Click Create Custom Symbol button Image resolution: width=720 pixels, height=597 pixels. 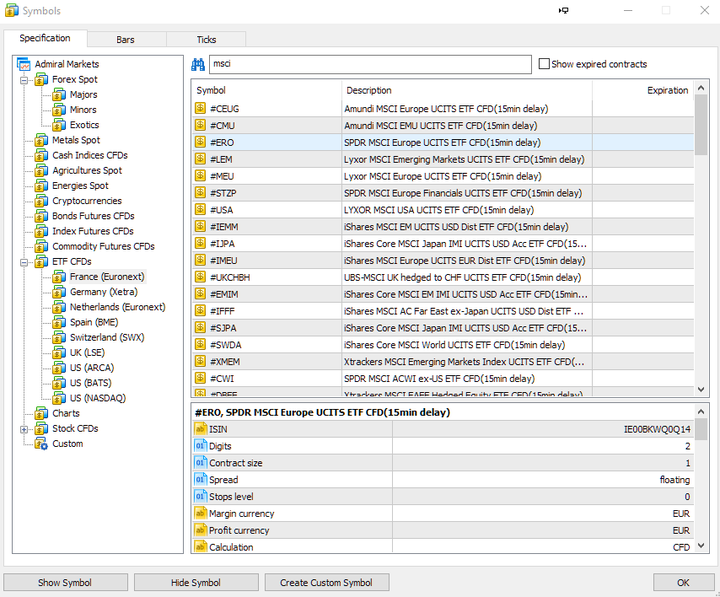[x=326, y=582]
